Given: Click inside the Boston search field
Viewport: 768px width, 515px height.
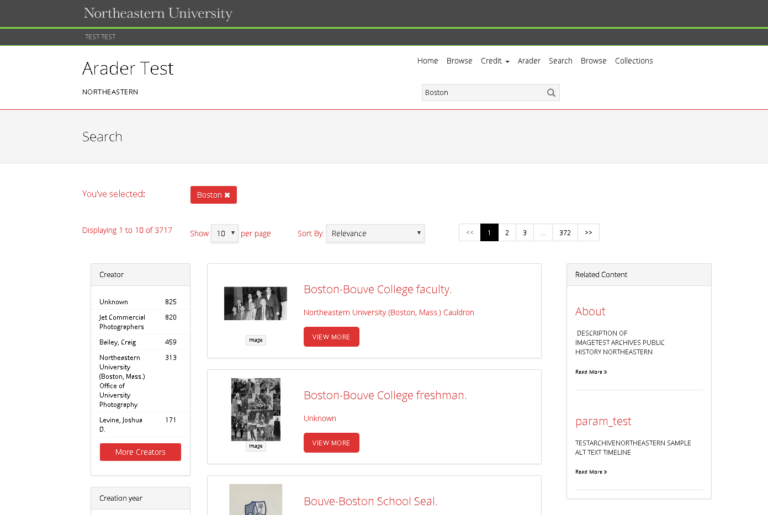Looking at the screenshot, I should click(x=482, y=92).
